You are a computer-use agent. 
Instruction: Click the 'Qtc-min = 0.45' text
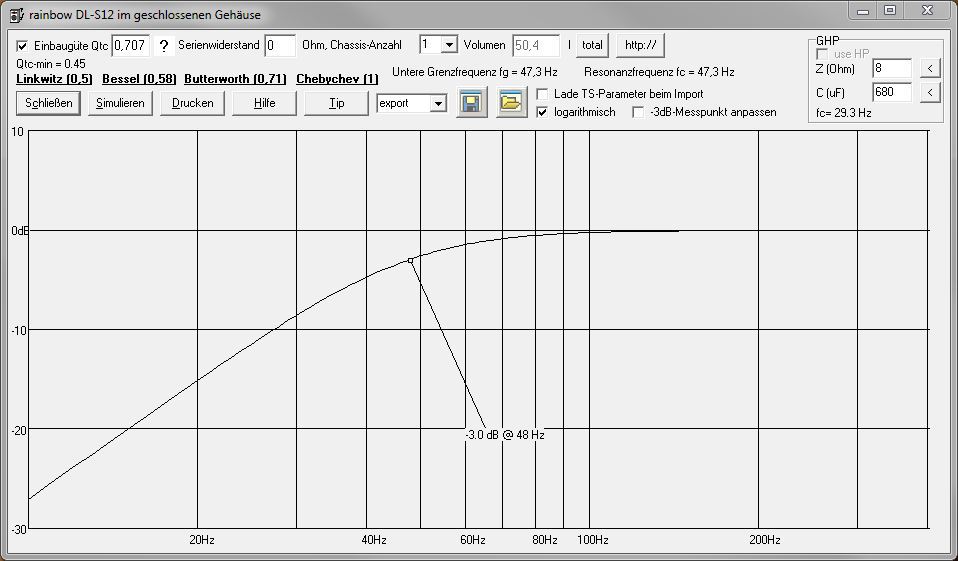click(x=51, y=64)
